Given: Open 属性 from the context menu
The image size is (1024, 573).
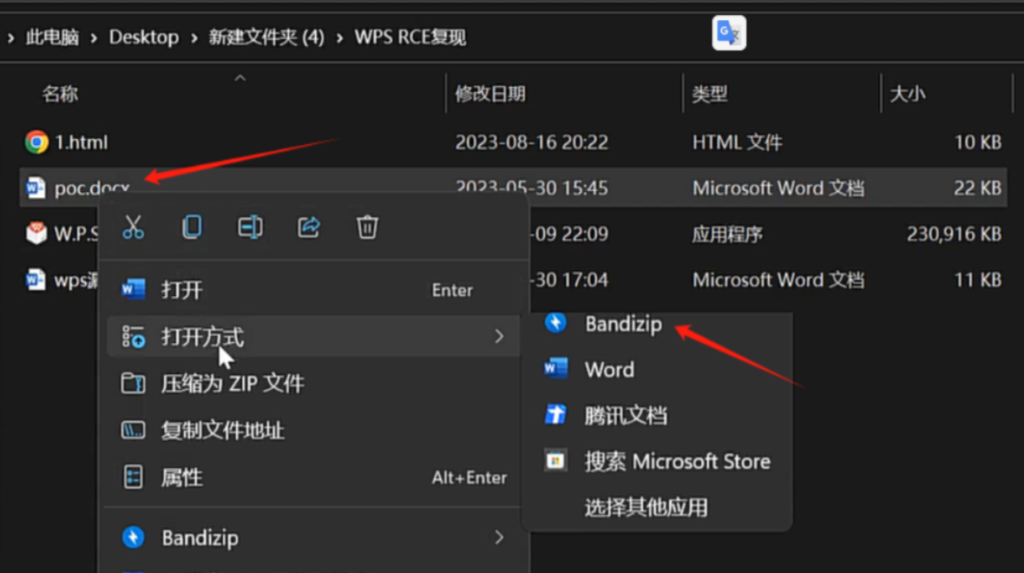Looking at the screenshot, I should (313, 477).
